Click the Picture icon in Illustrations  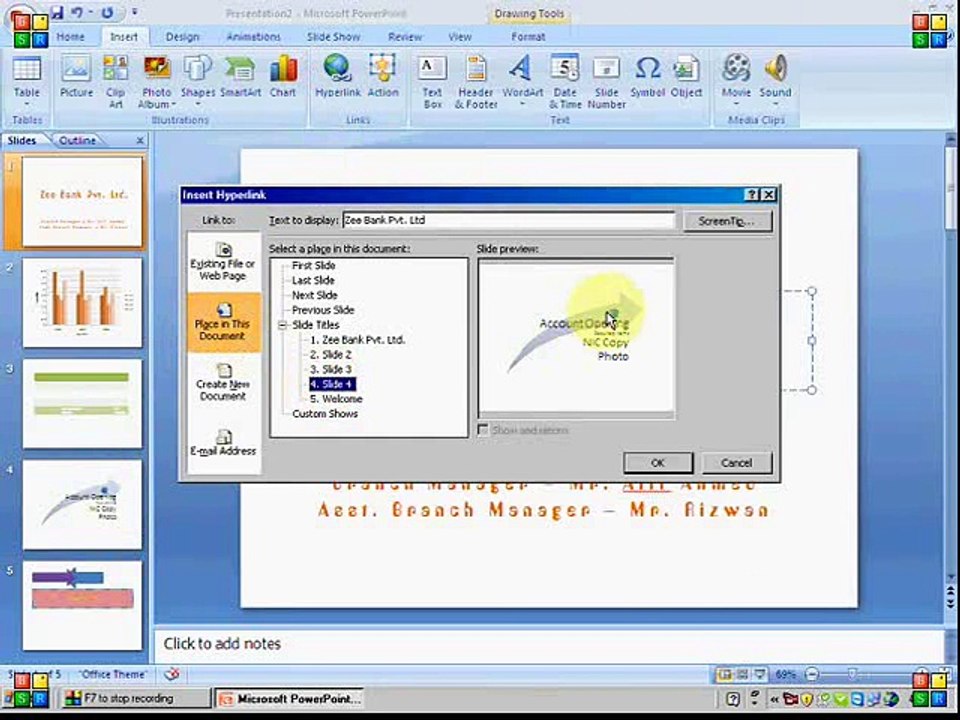[x=77, y=77]
